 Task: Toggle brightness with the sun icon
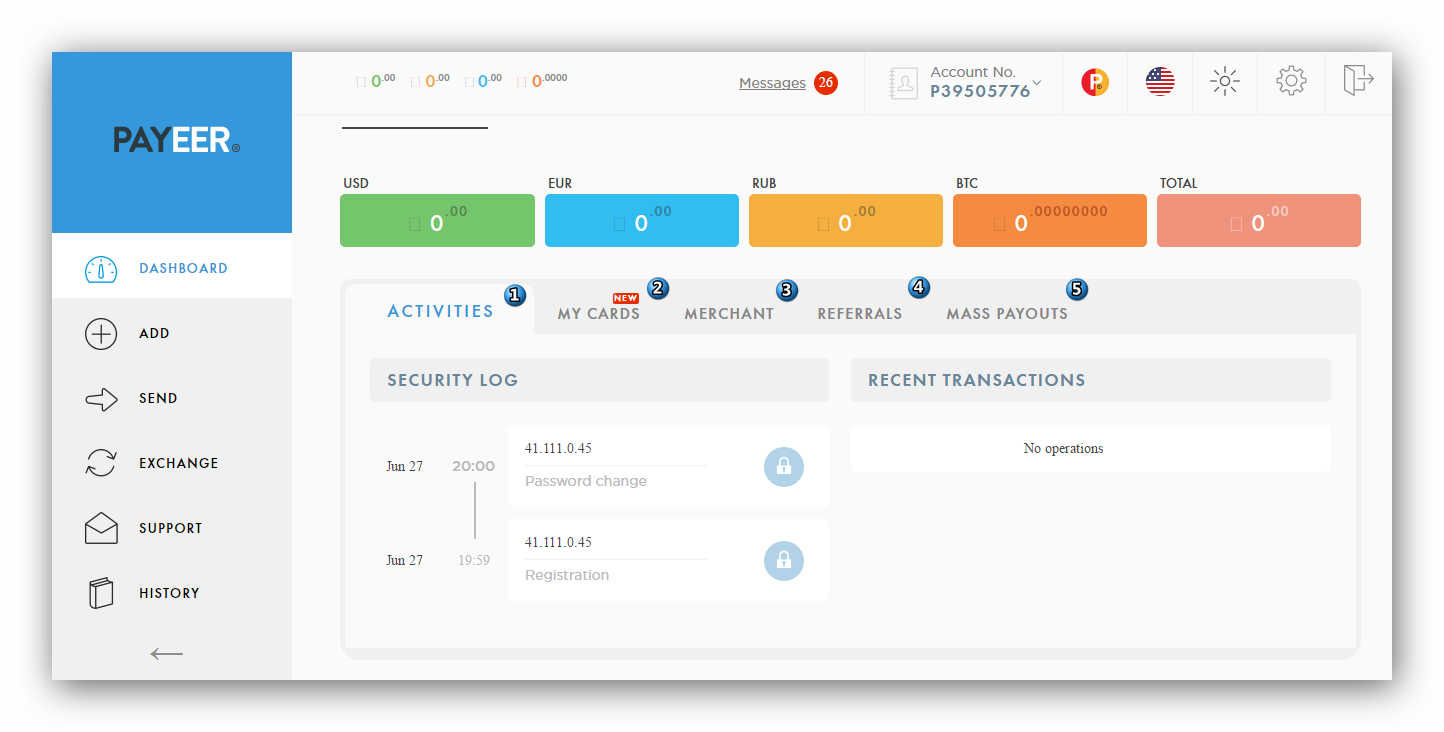click(1225, 82)
